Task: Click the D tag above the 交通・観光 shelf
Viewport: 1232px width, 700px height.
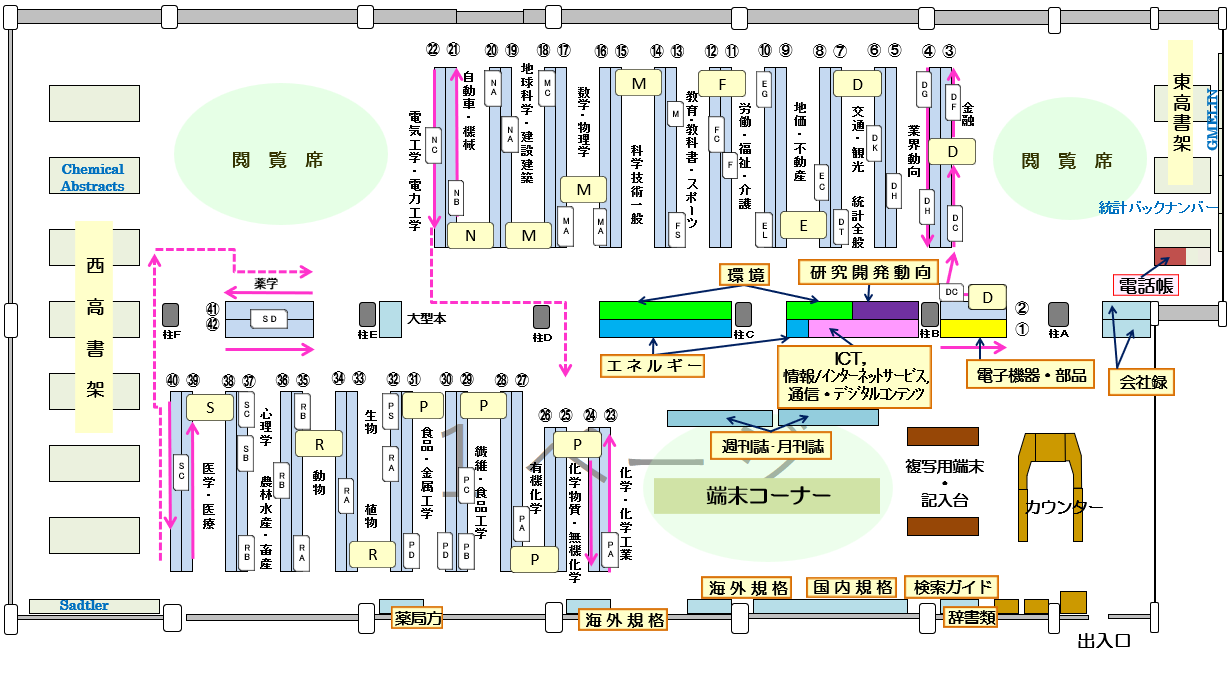Action: 855,84
